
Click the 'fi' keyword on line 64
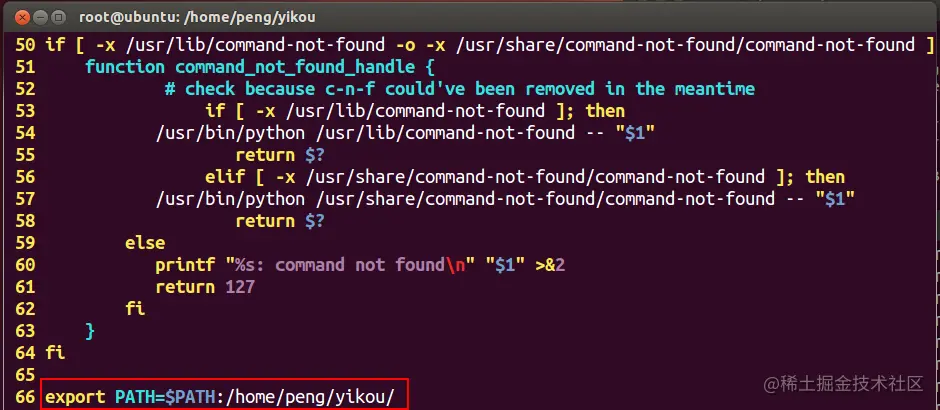pyautogui.click(x=55, y=352)
